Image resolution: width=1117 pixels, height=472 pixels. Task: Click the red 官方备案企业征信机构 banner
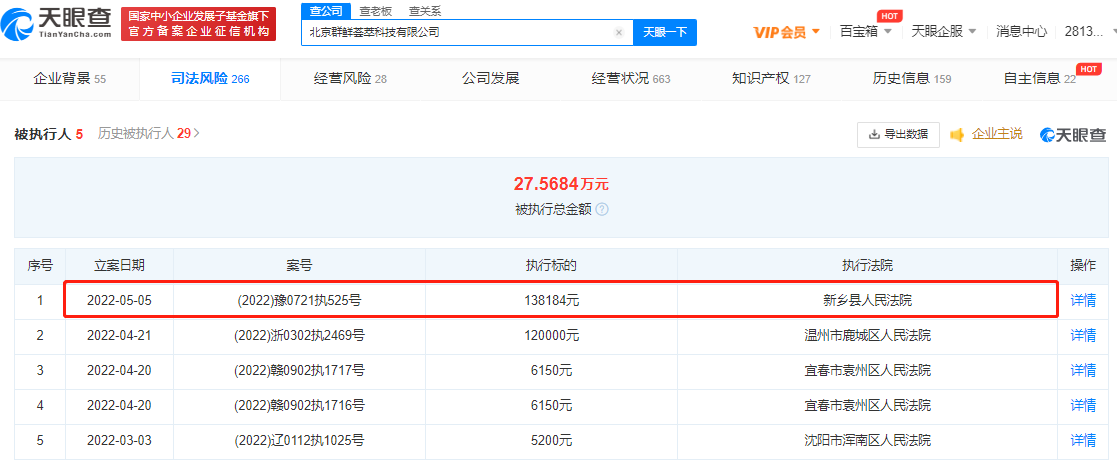pos(198,24)
